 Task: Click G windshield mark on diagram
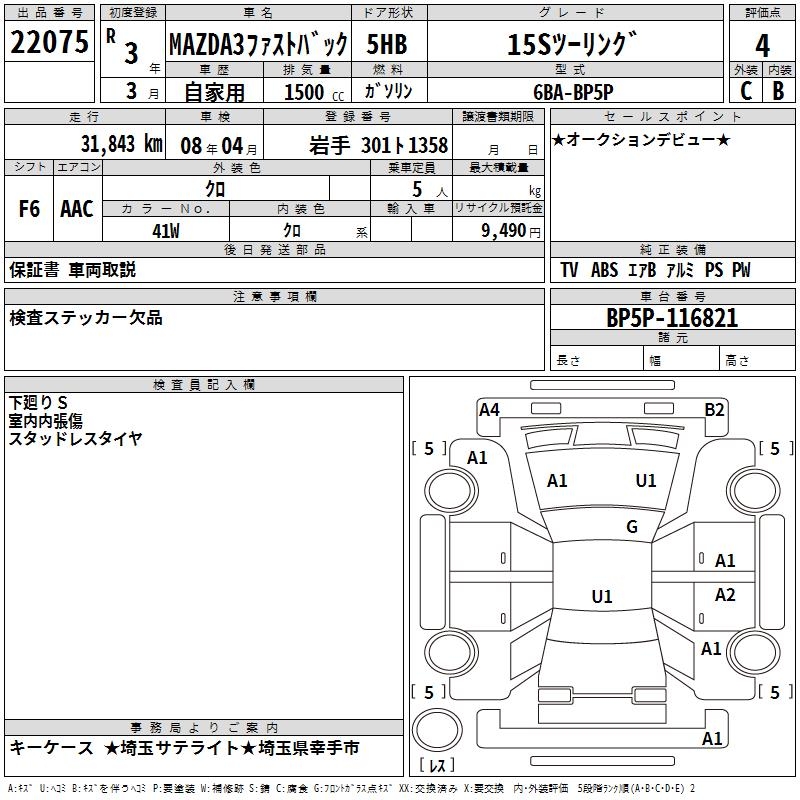632,527
